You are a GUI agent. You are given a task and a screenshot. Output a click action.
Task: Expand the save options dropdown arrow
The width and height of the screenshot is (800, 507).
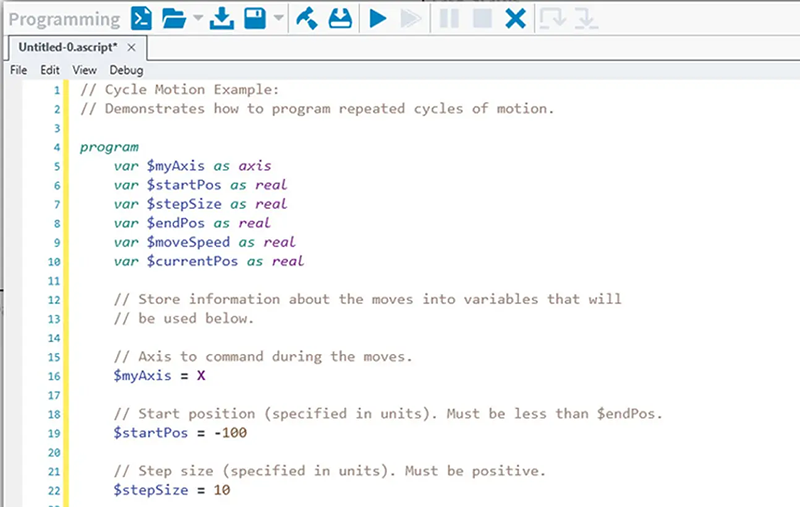[x=278, y=18]
